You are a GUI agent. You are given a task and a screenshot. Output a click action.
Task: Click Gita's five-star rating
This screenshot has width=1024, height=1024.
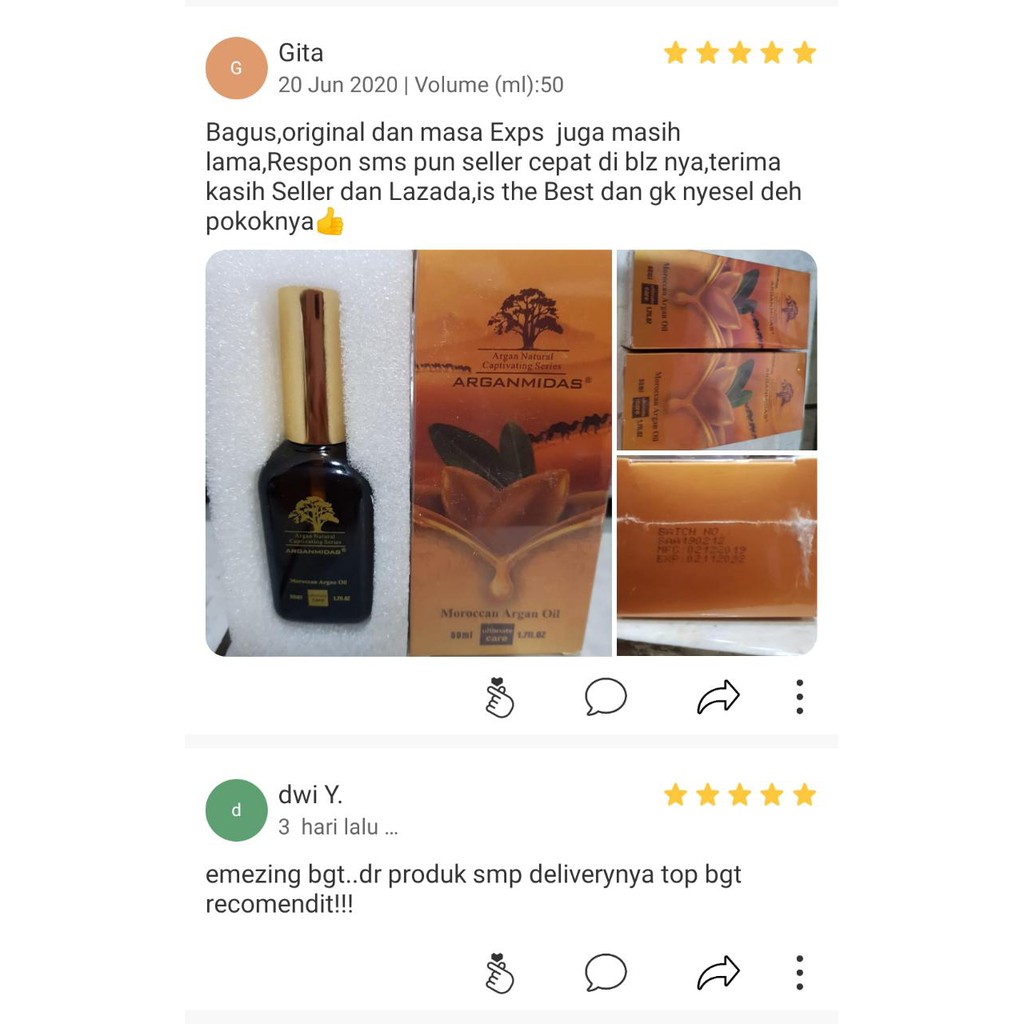[740, 53]
